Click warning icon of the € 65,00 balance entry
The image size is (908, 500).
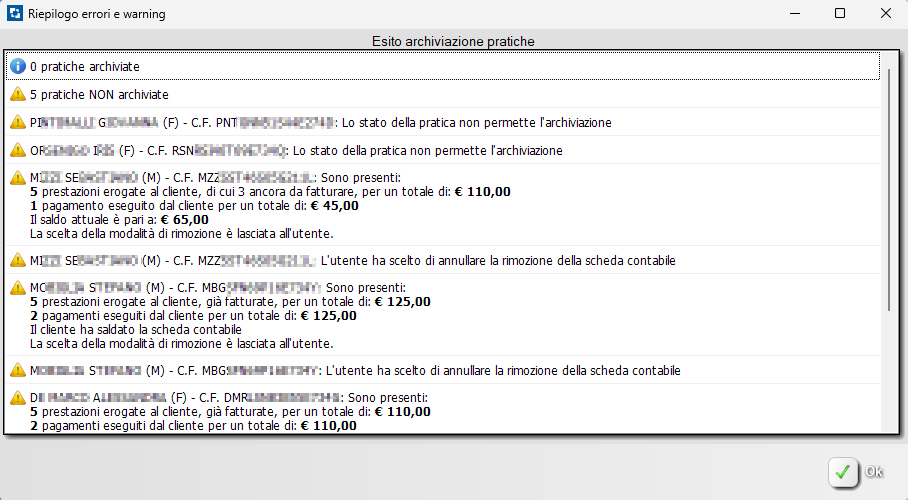click(x=17, y=178)
